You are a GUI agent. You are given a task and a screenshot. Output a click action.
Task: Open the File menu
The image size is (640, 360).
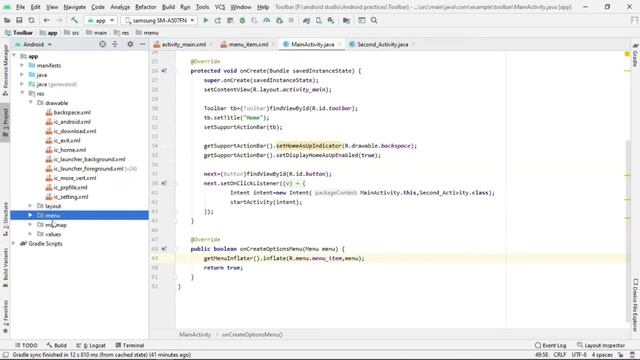[x=20, y=7]
